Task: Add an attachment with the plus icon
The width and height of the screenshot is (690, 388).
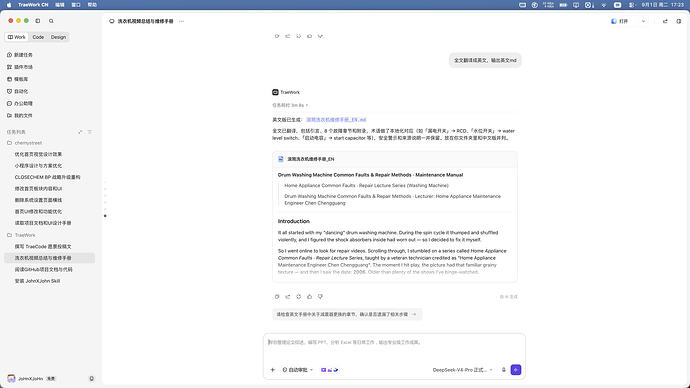Action: [x=272, y=370]
